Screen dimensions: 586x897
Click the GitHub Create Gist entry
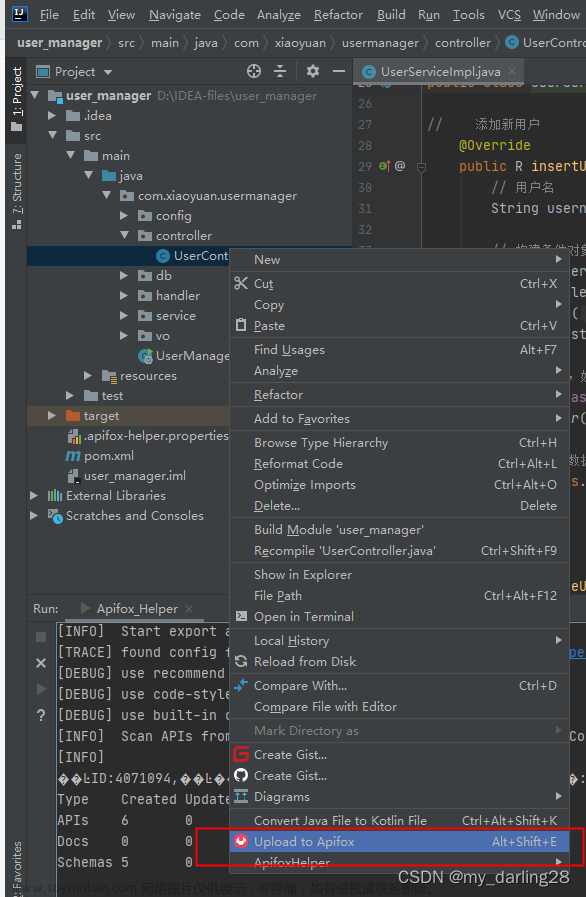399,776
